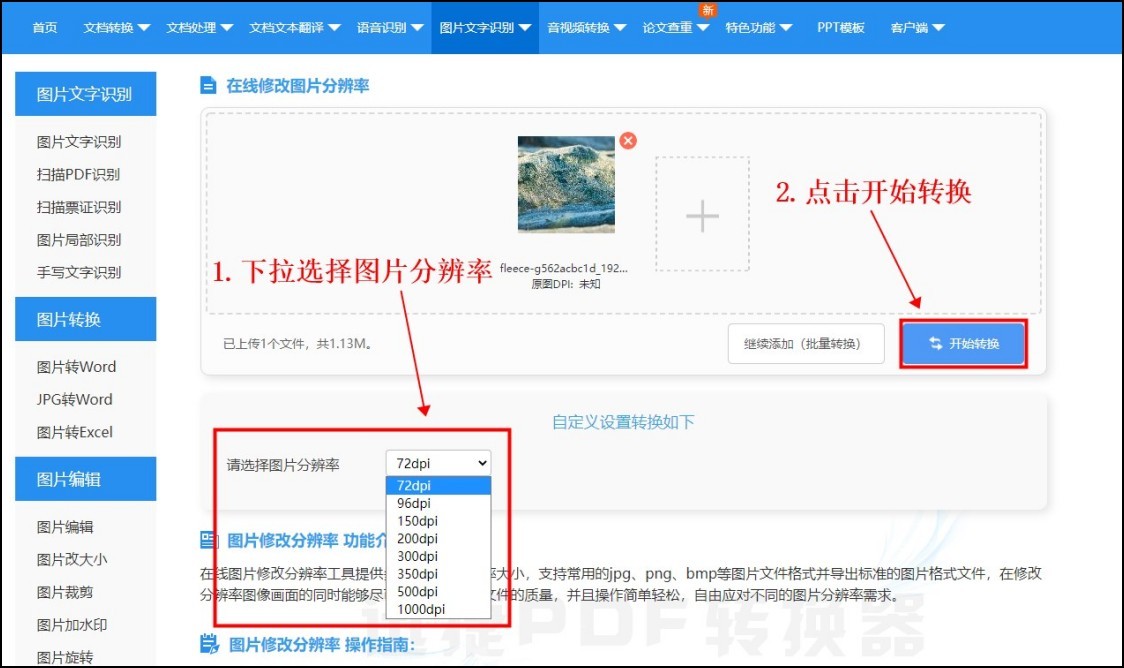Remove the uploaded fleece image via red X icon
Screen dimensions: 1124x668
pyautogui.click(x=628, y=141)
